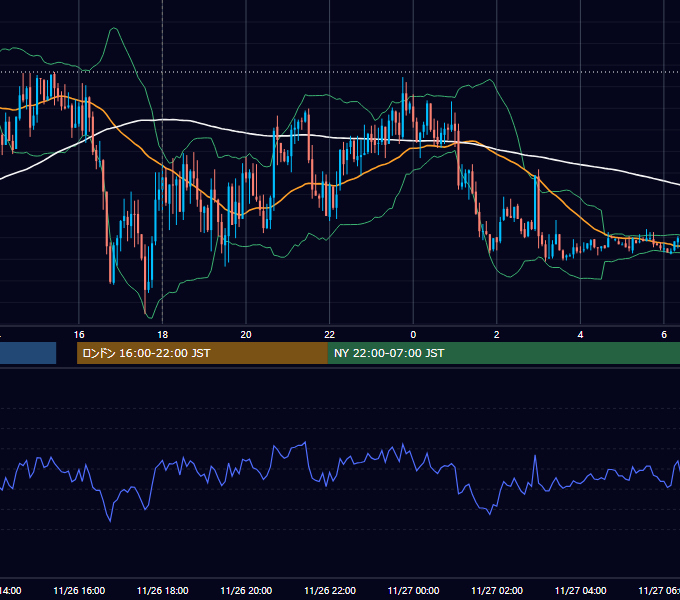Click the 11/27 00:00 time label
Screen dimensions: 680x600
413,591
